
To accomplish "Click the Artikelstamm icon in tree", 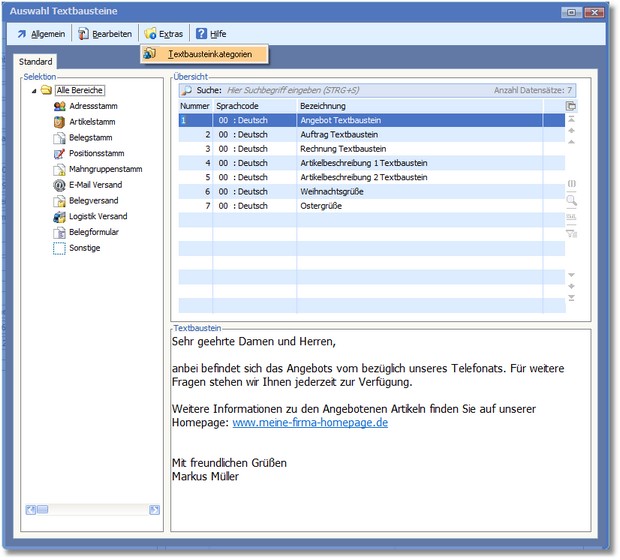I will click(x=59, y=122).
